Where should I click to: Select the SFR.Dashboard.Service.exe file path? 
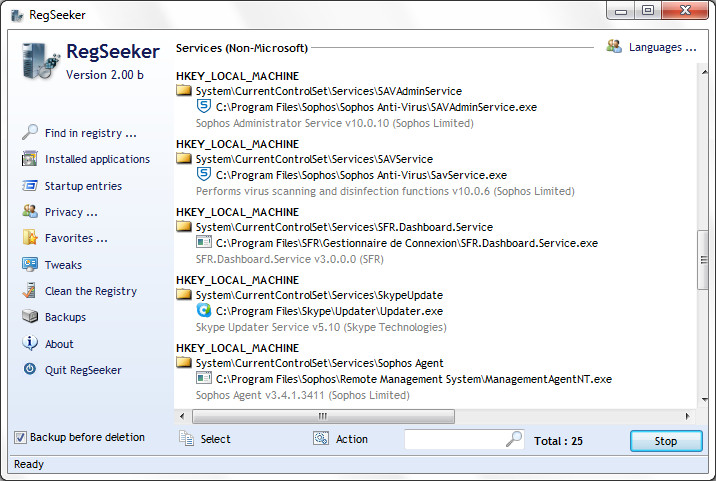[x=407, y=243]
